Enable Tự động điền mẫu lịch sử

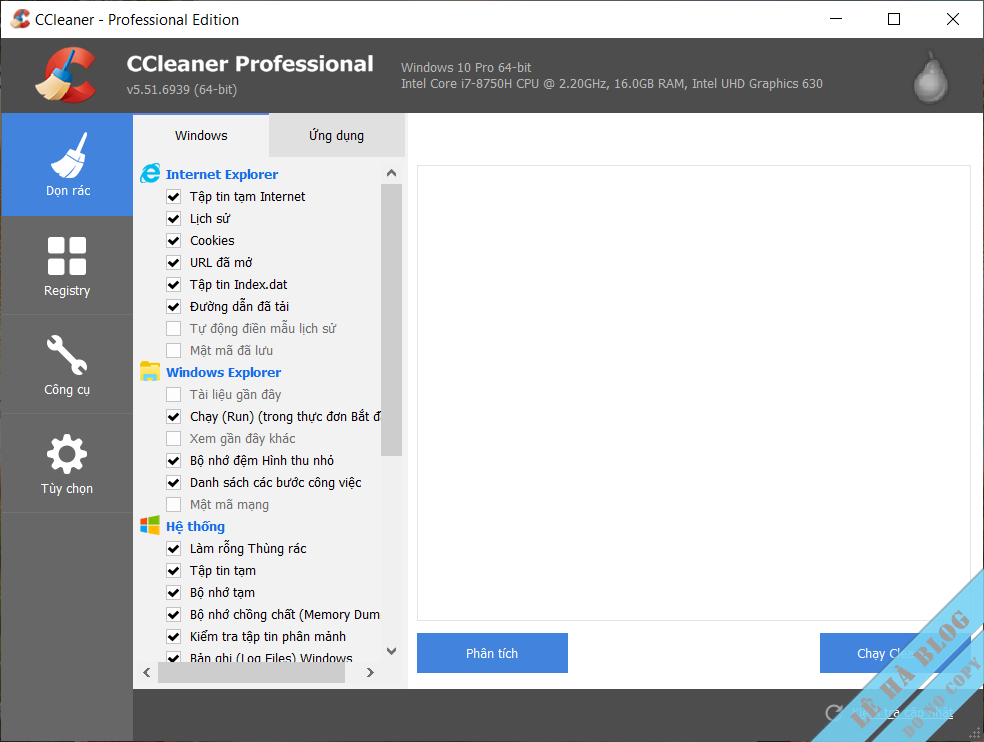(174, 328)
